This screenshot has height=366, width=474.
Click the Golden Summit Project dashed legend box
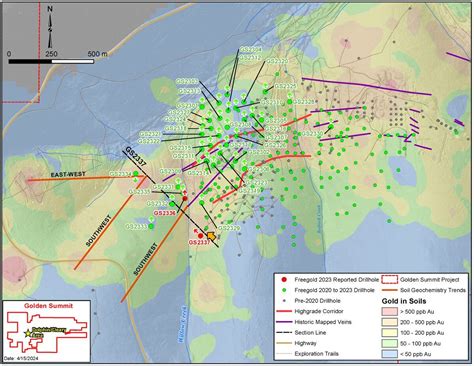(x=389, y=279)
